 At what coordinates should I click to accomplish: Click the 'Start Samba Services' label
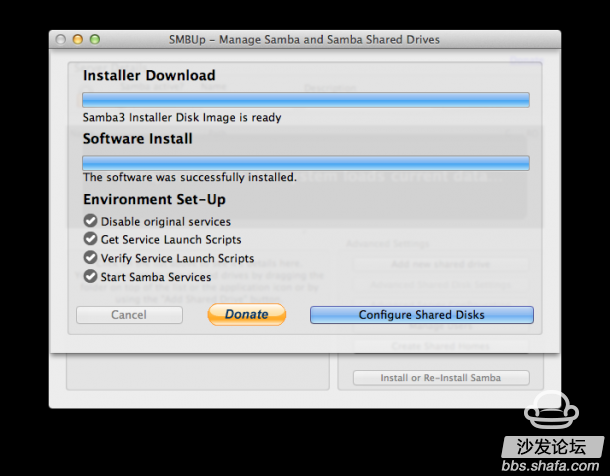(156, 277)
